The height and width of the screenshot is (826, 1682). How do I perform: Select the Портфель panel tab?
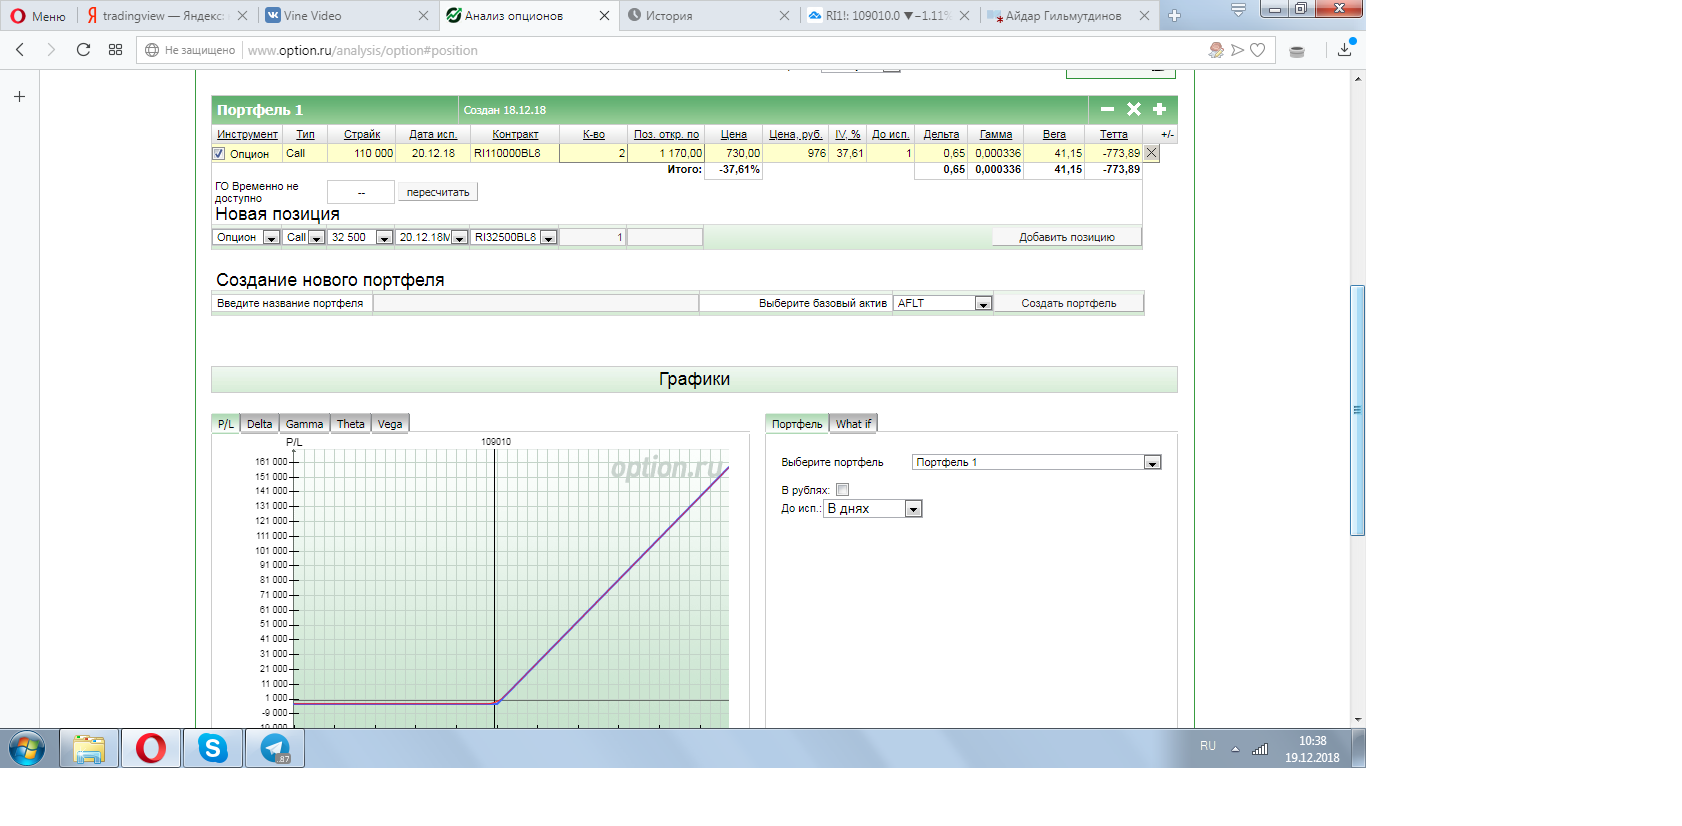[x=797, y=424]
